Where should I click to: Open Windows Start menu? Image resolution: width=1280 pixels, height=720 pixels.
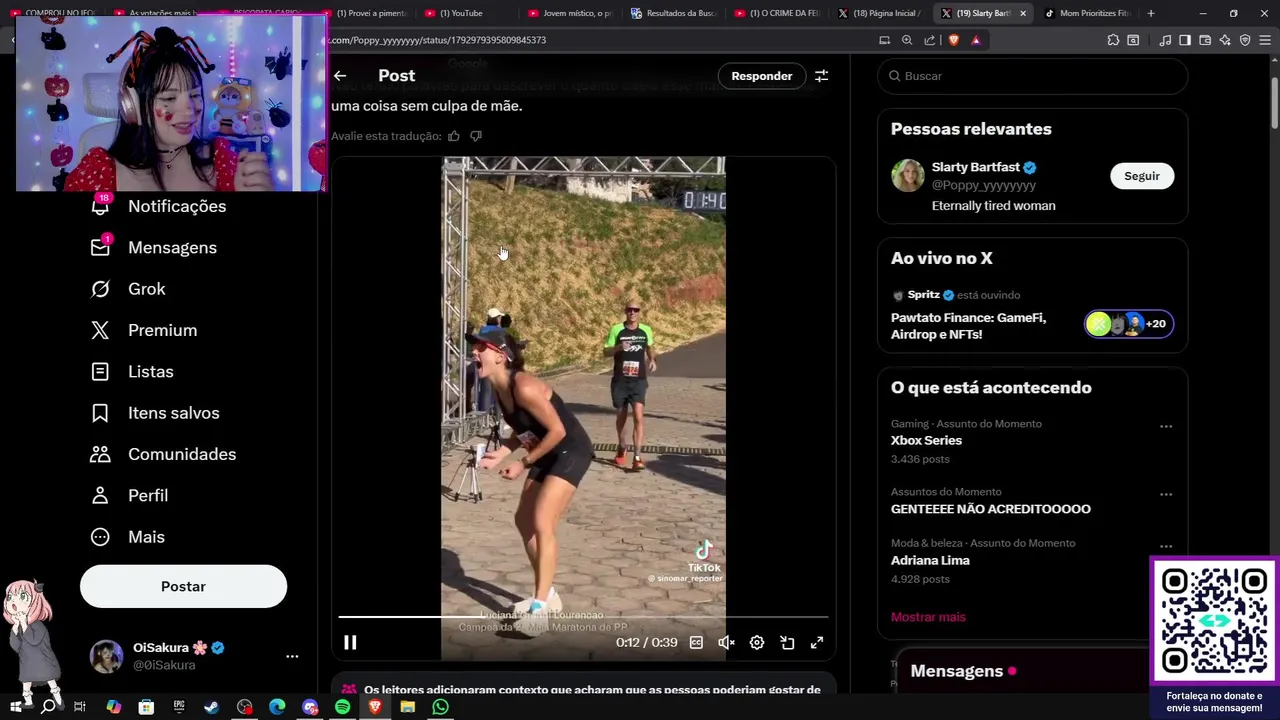(x=15, y=707)
